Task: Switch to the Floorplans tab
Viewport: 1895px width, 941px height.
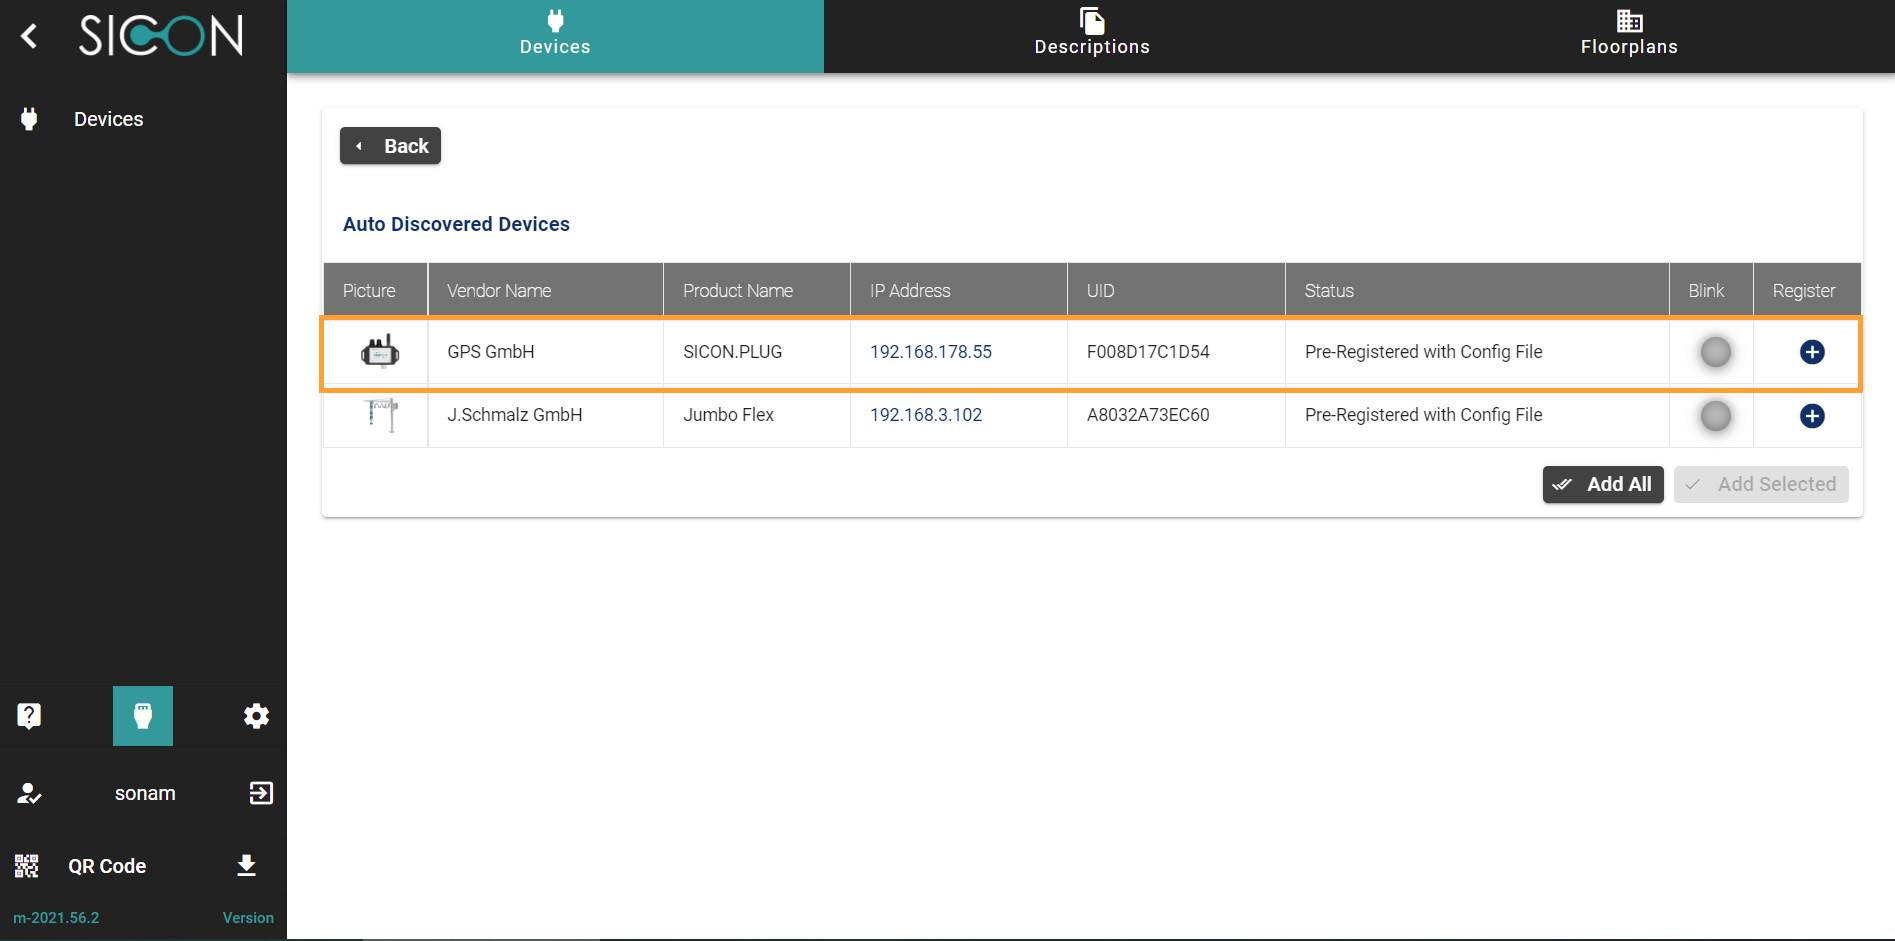Action: 1628,36
